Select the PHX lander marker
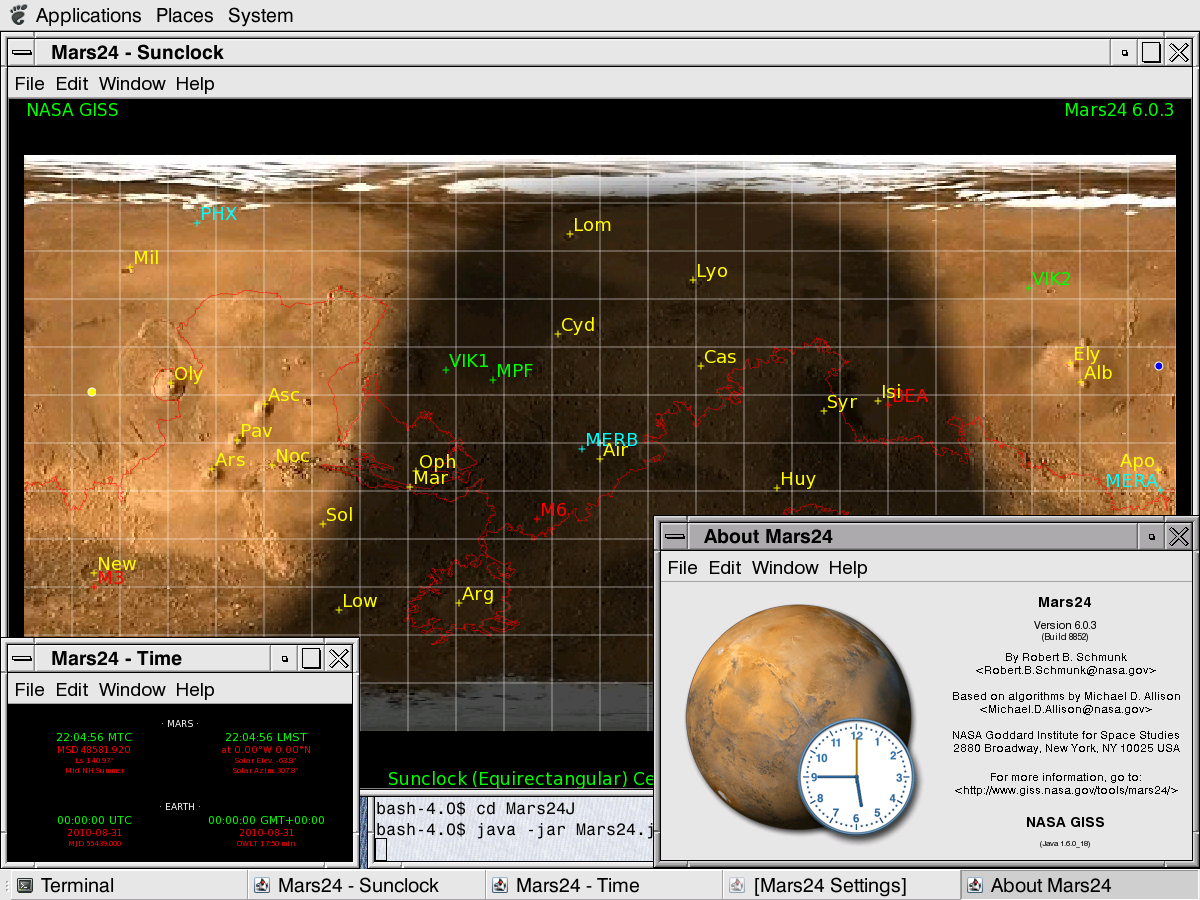The width and height of the screenshot is (1200, 900). coord(197,222)
